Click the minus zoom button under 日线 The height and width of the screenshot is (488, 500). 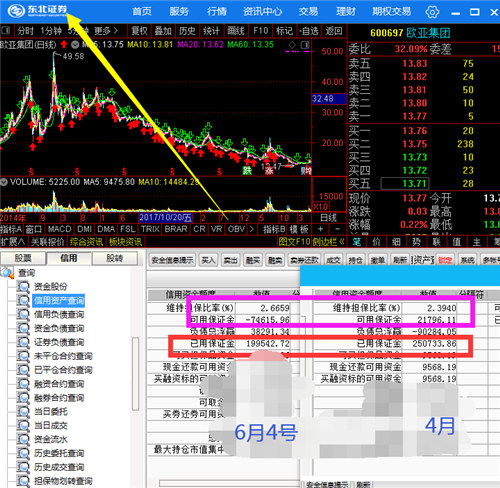(337, 229)
